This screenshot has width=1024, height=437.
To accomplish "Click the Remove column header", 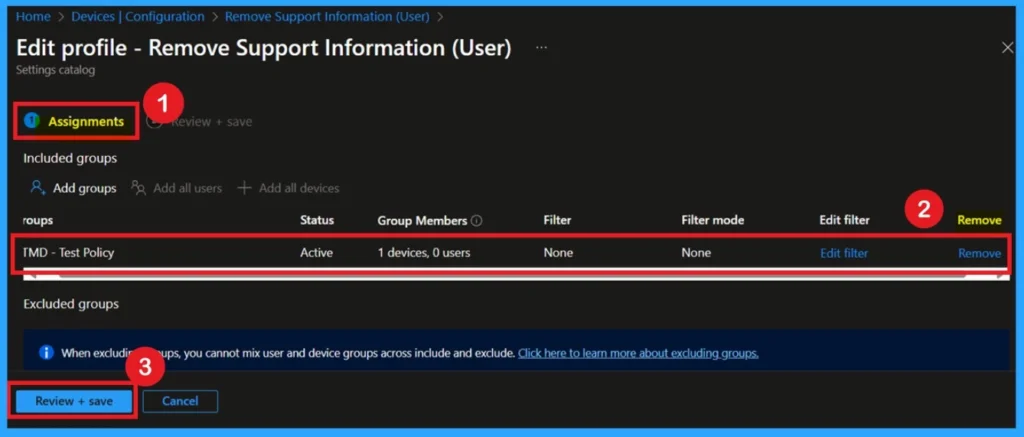I will click(979, 220).
